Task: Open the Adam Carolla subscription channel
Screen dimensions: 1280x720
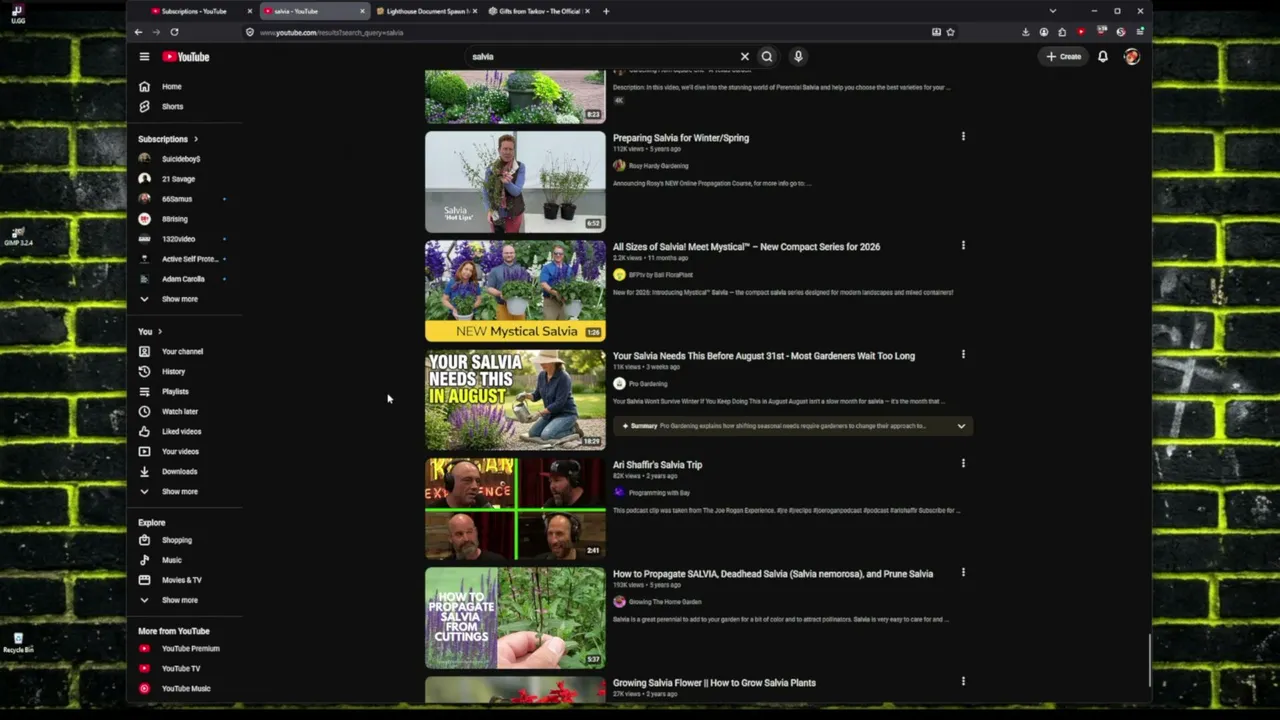Action: [185, 279]
